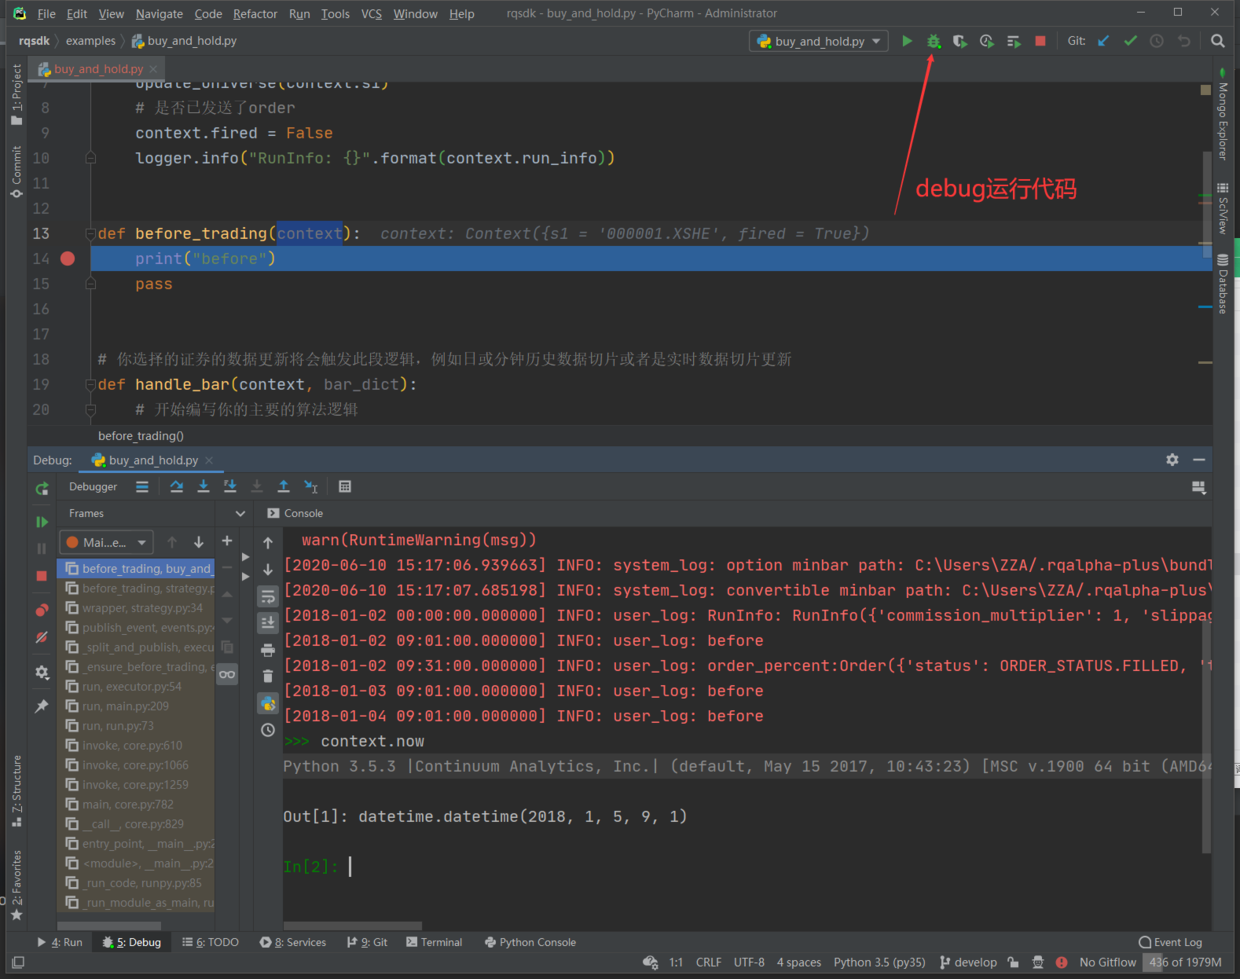1240x979 pixels.
Task: Switch to the 4: Run tab
Action: tap(62, 941)
